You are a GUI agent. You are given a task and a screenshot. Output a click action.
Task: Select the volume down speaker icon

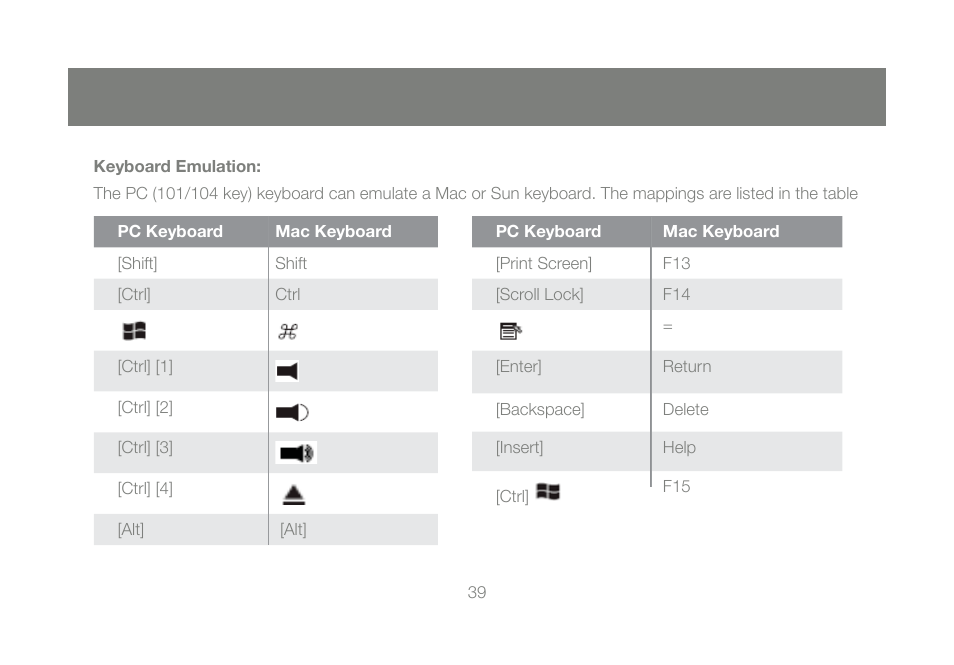(x=293, y=413)
